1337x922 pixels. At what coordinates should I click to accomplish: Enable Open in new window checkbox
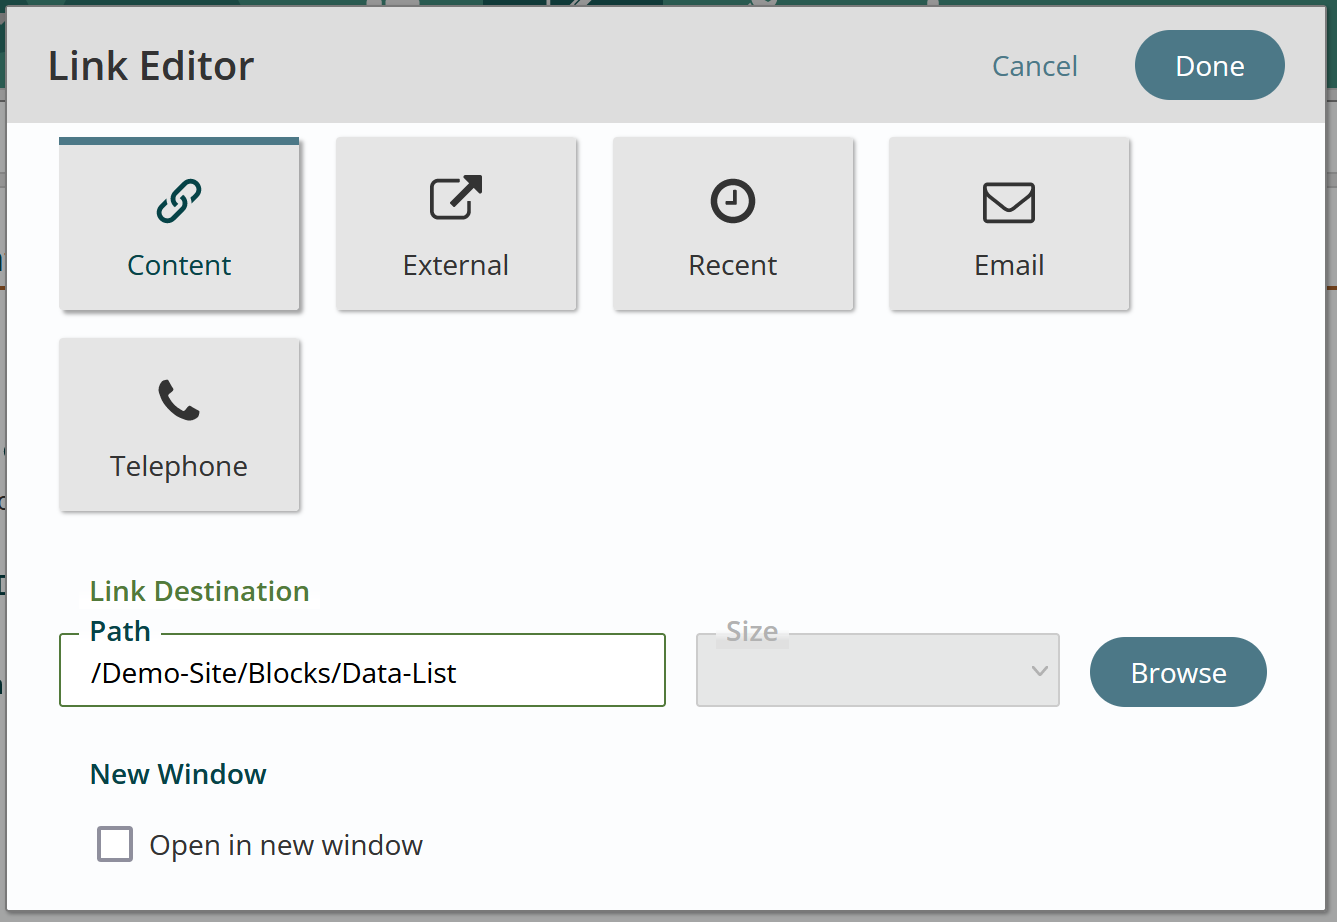click(115, 844)
